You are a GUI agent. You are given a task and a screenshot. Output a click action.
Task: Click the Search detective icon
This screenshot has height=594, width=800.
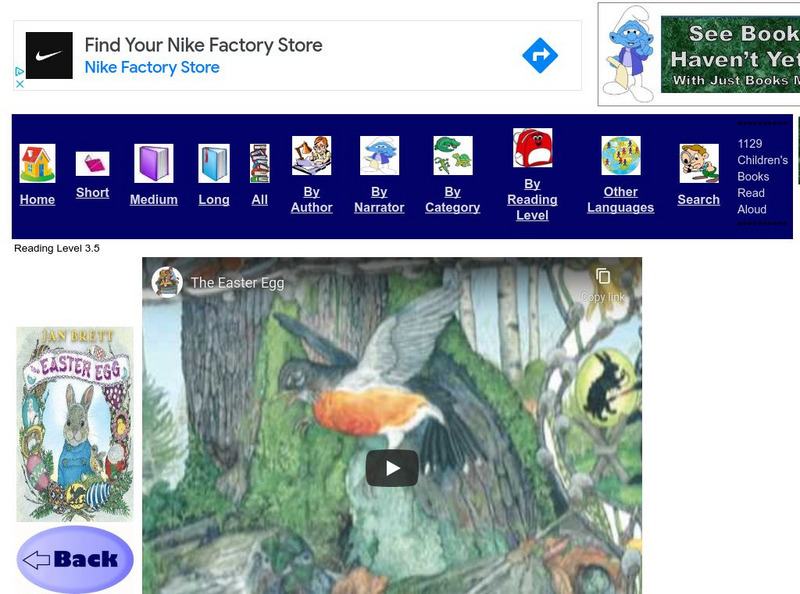[699, 163]
